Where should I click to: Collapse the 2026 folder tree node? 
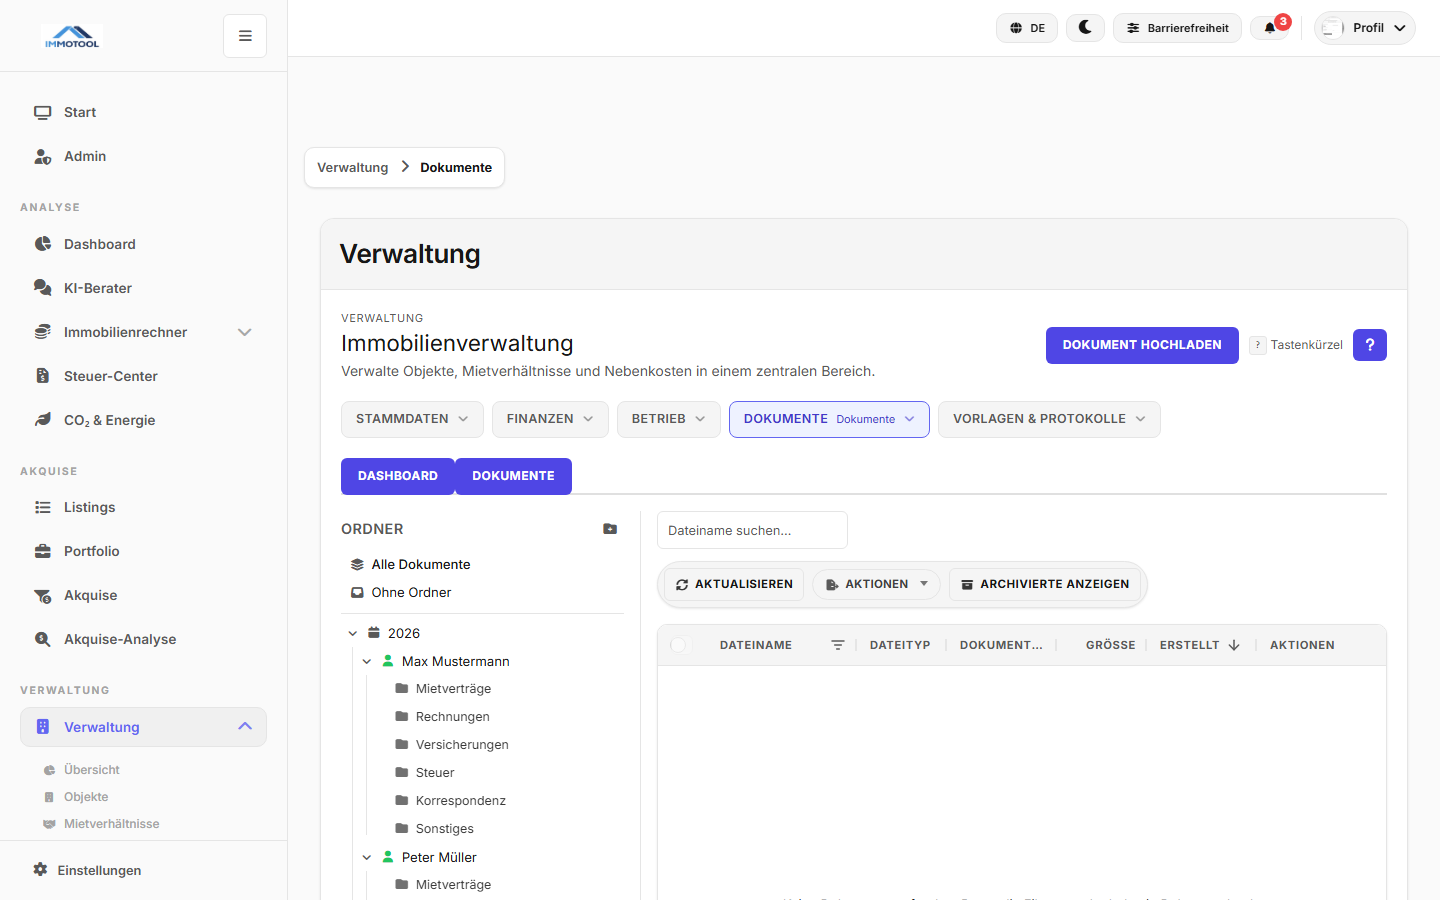pyautogui.click(x=353, y=633)
